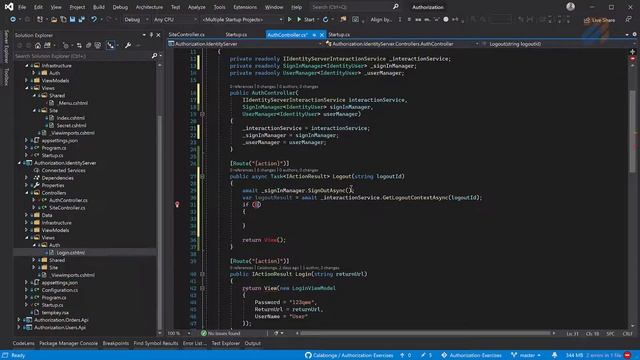Switch to the first Startup.cs tab
640x360 pixels.
(236, 35)
